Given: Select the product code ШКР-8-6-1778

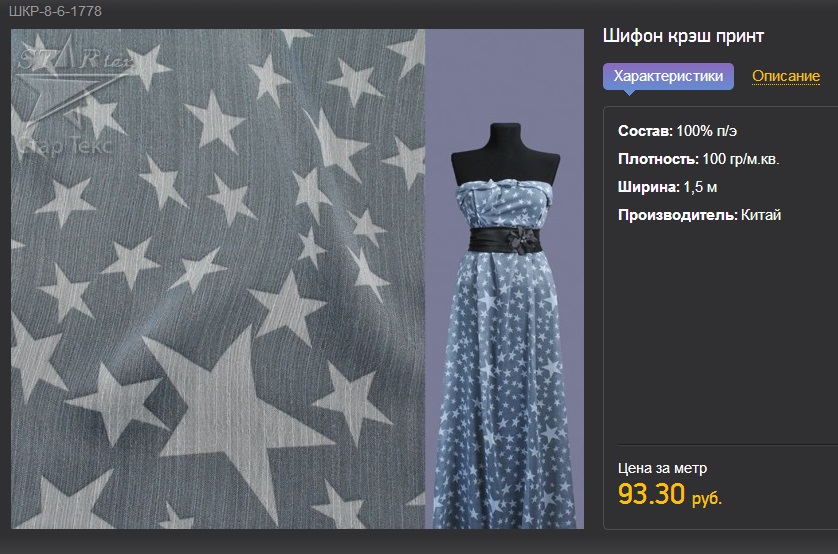Looking at the screenshot, I should tap(55, 11).
